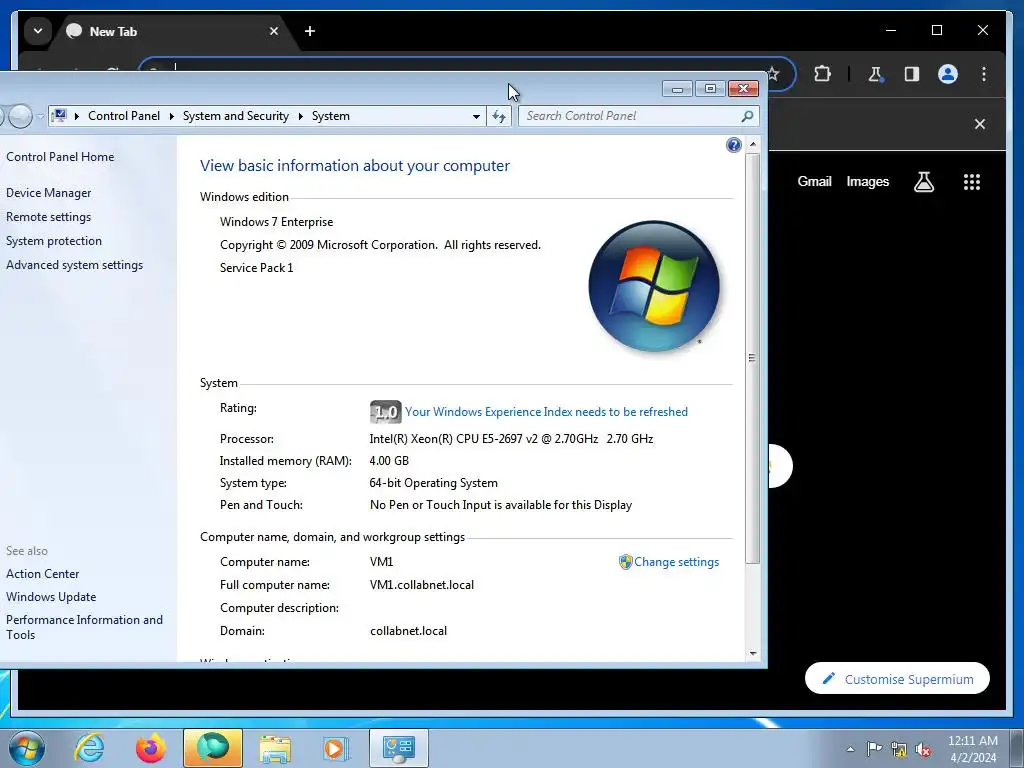Click the Control Panel computer icon in breadcrumb
1024x768 pixels.
tap(59, 116)
